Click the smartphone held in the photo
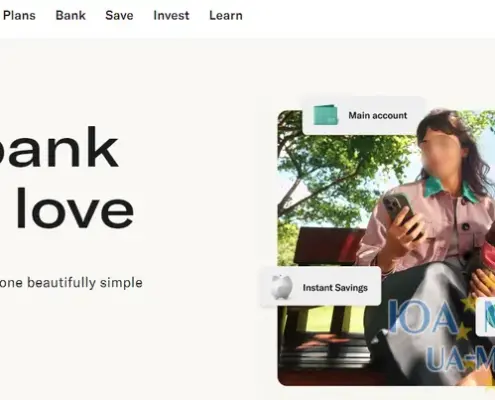 click(402, 215)
